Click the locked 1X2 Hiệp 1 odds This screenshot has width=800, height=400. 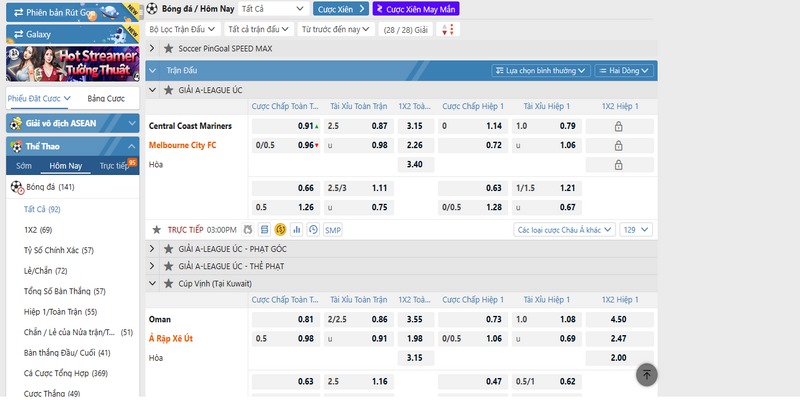coord(617,127)
